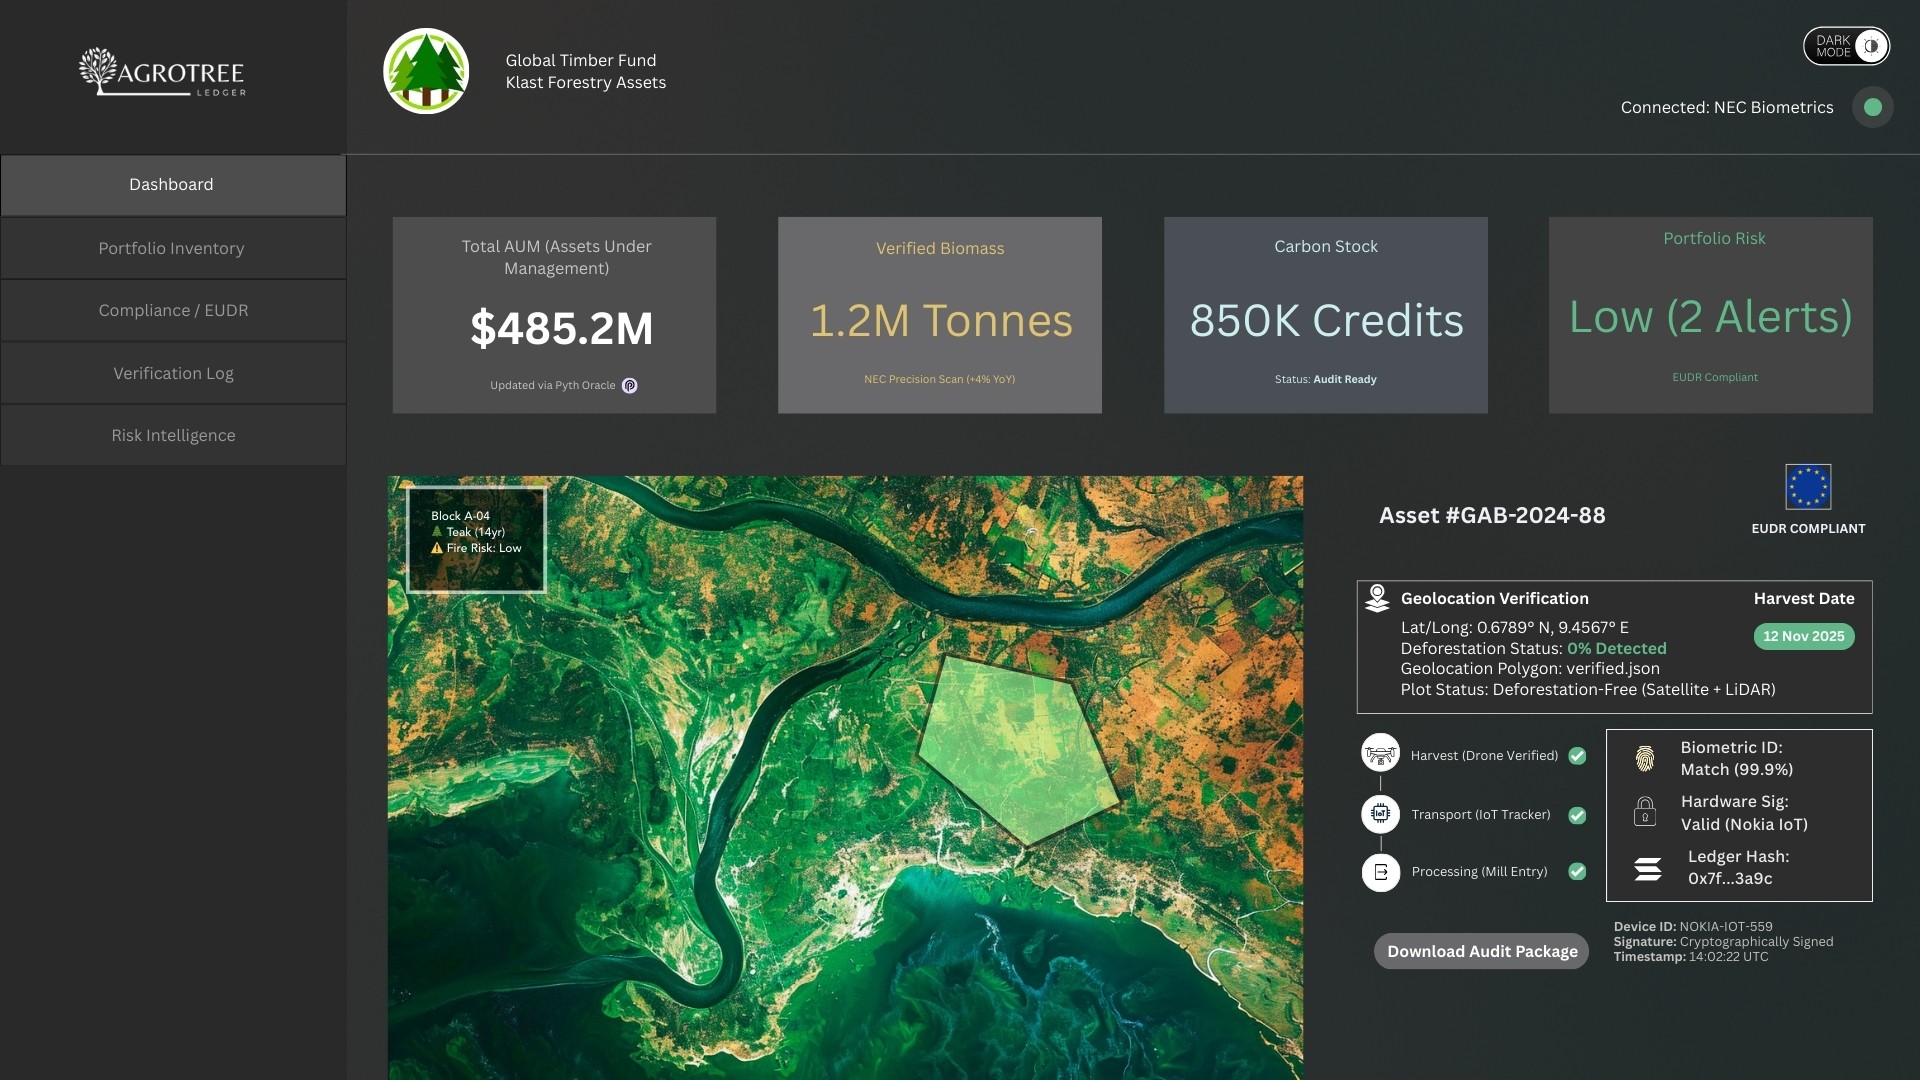This screenshot has height=1080, width=1920.
Task: Open Portfolio Inventory
Action: [x=172, y=248]
